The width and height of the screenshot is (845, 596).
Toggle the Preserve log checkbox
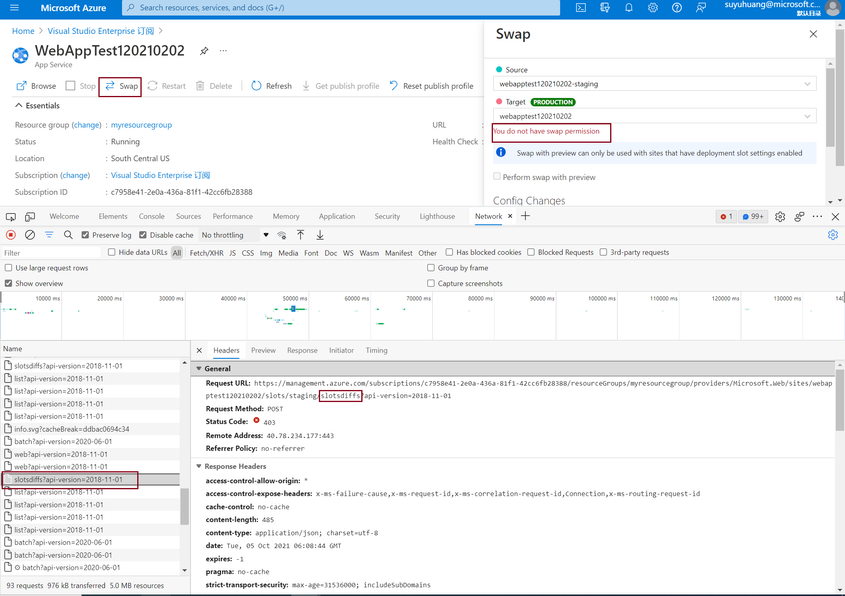pos(85,235)
